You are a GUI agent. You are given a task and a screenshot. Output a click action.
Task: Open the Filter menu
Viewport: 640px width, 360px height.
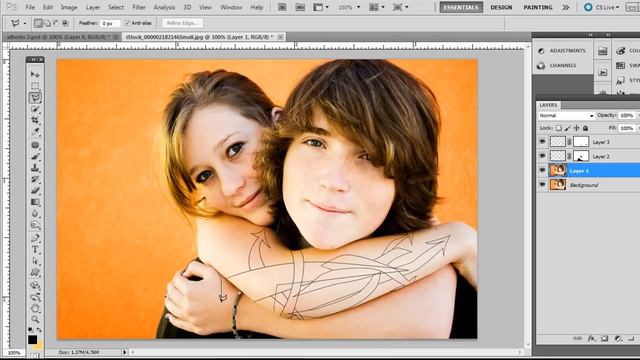coord(139,7)
